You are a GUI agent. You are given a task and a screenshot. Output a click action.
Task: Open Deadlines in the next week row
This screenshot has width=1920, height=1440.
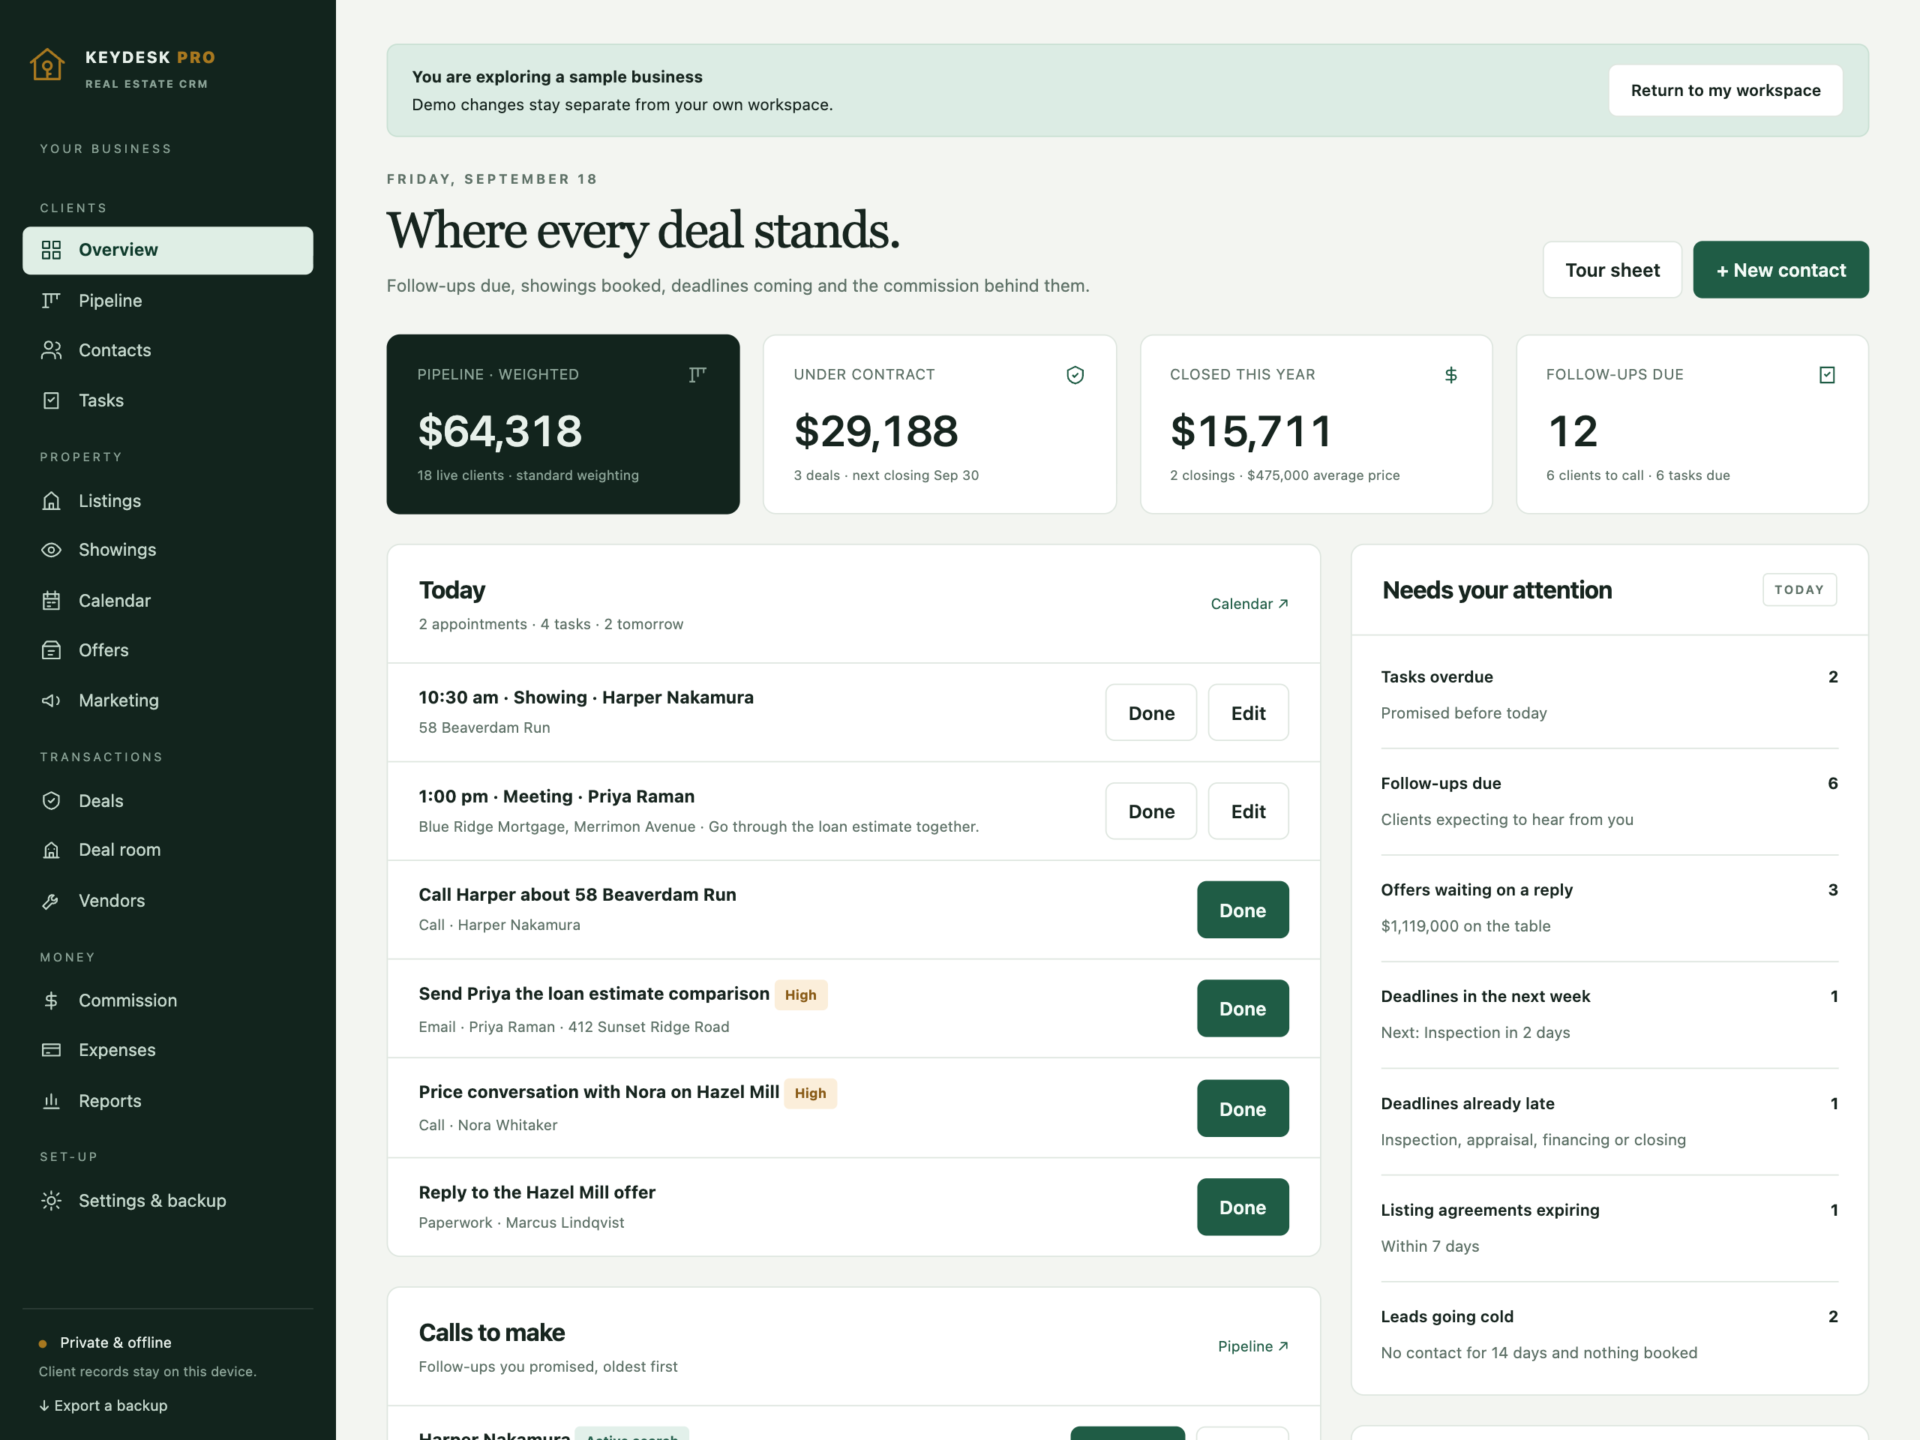click(x=1609, y=1015)
